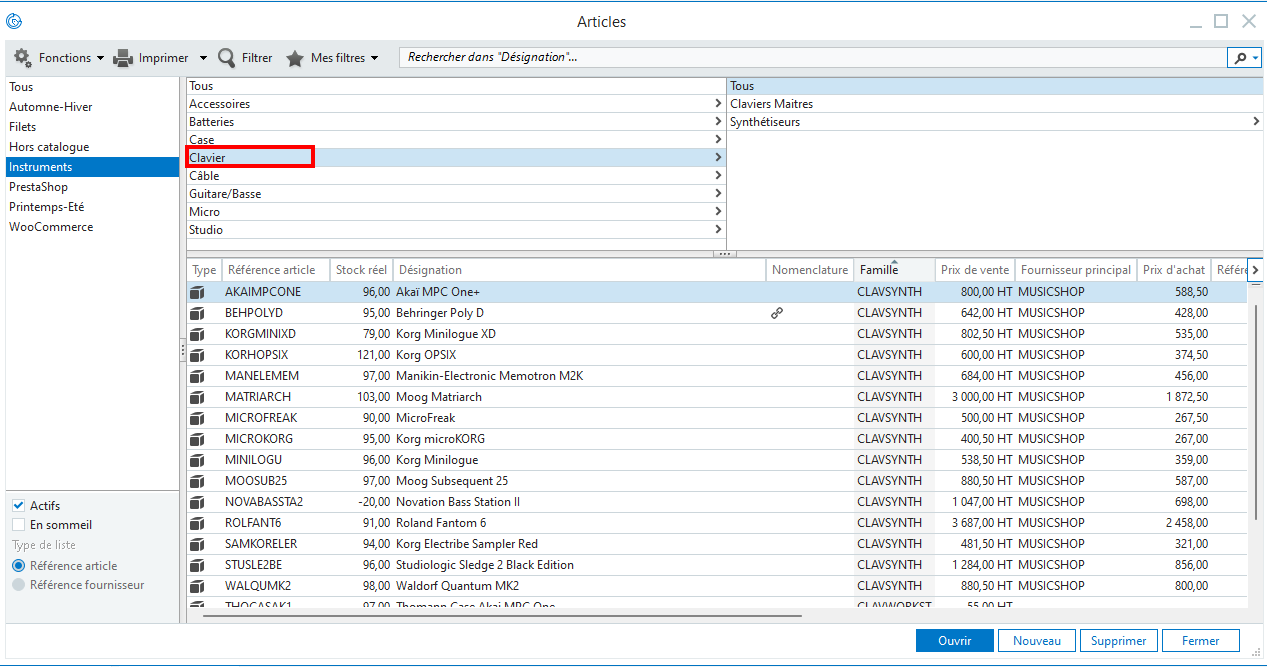Toggle the Actifs checkbox

click(18, 506)
